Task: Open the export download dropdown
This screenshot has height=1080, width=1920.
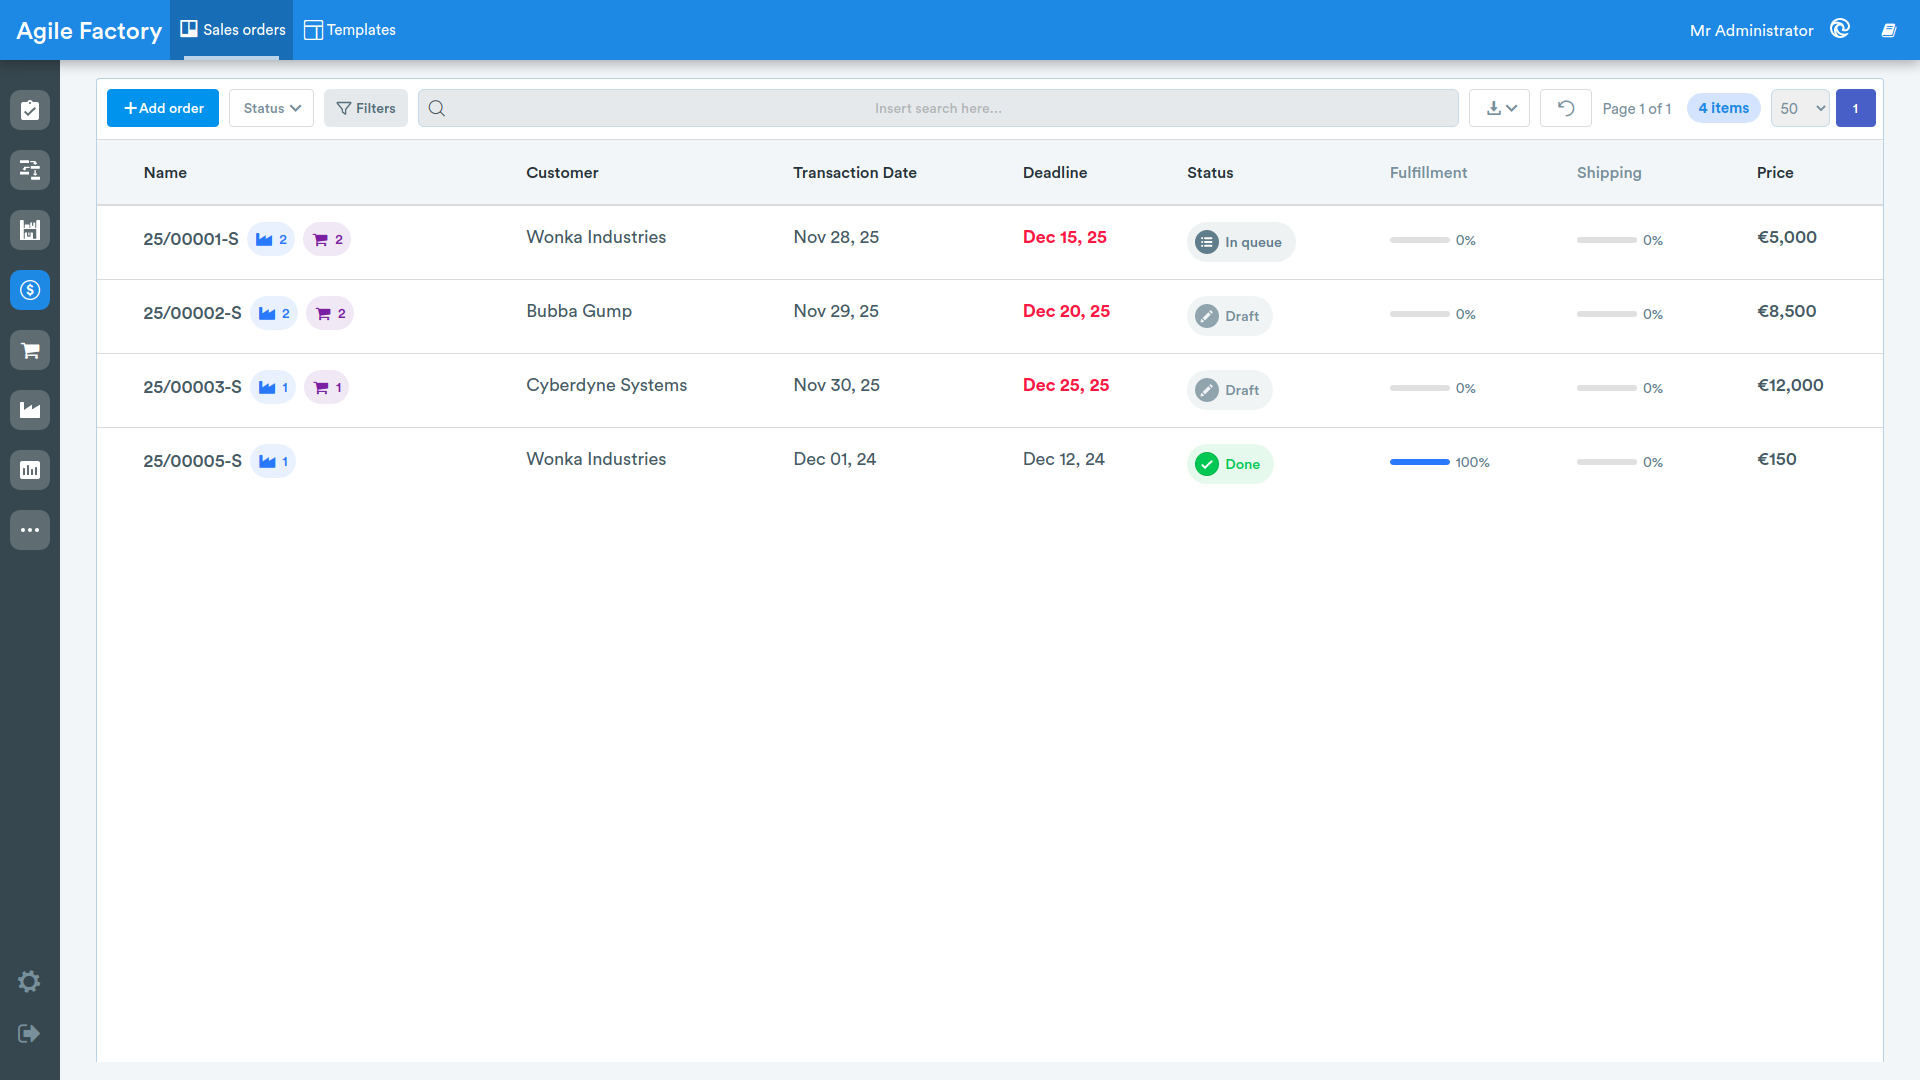Action: pos(1500,108)
